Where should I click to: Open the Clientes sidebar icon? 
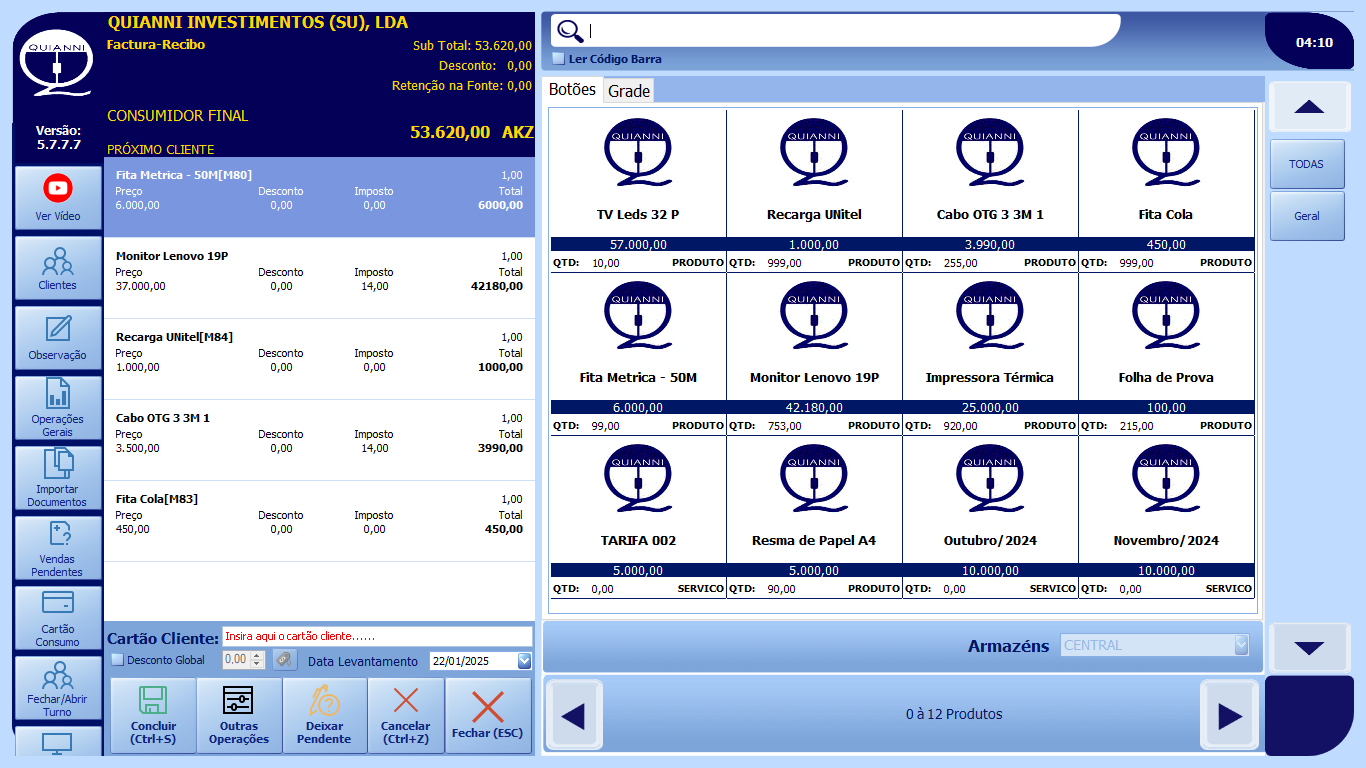[x=58, y=268]
